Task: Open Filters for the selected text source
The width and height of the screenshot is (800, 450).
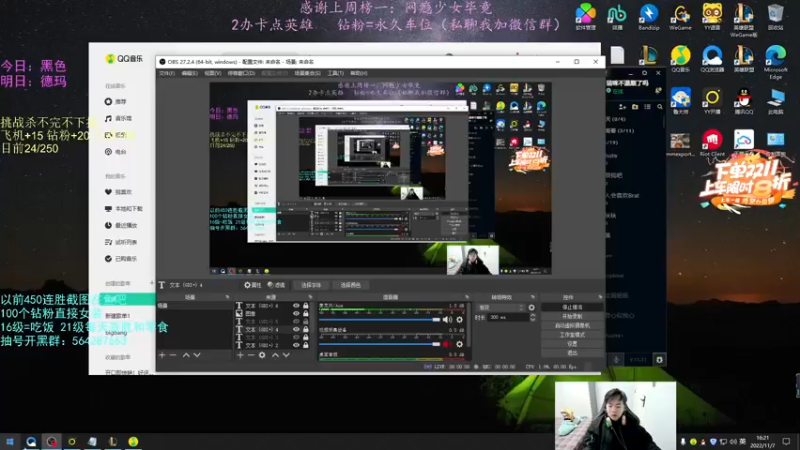Action: coord(277,285)
